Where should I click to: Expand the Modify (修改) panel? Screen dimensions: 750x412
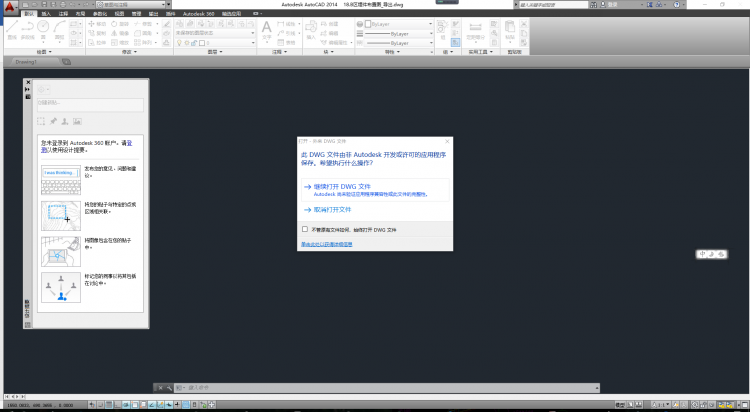(x=129, y=52)
